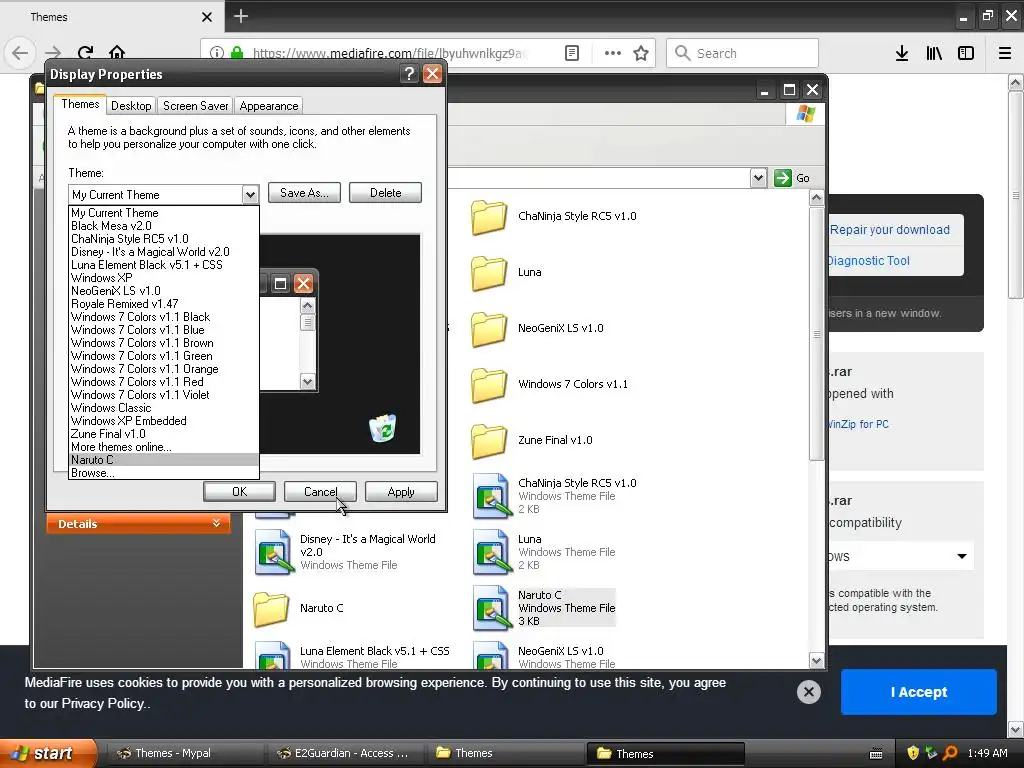Select the Themes tab in Display Properties

tap(80, 104)
